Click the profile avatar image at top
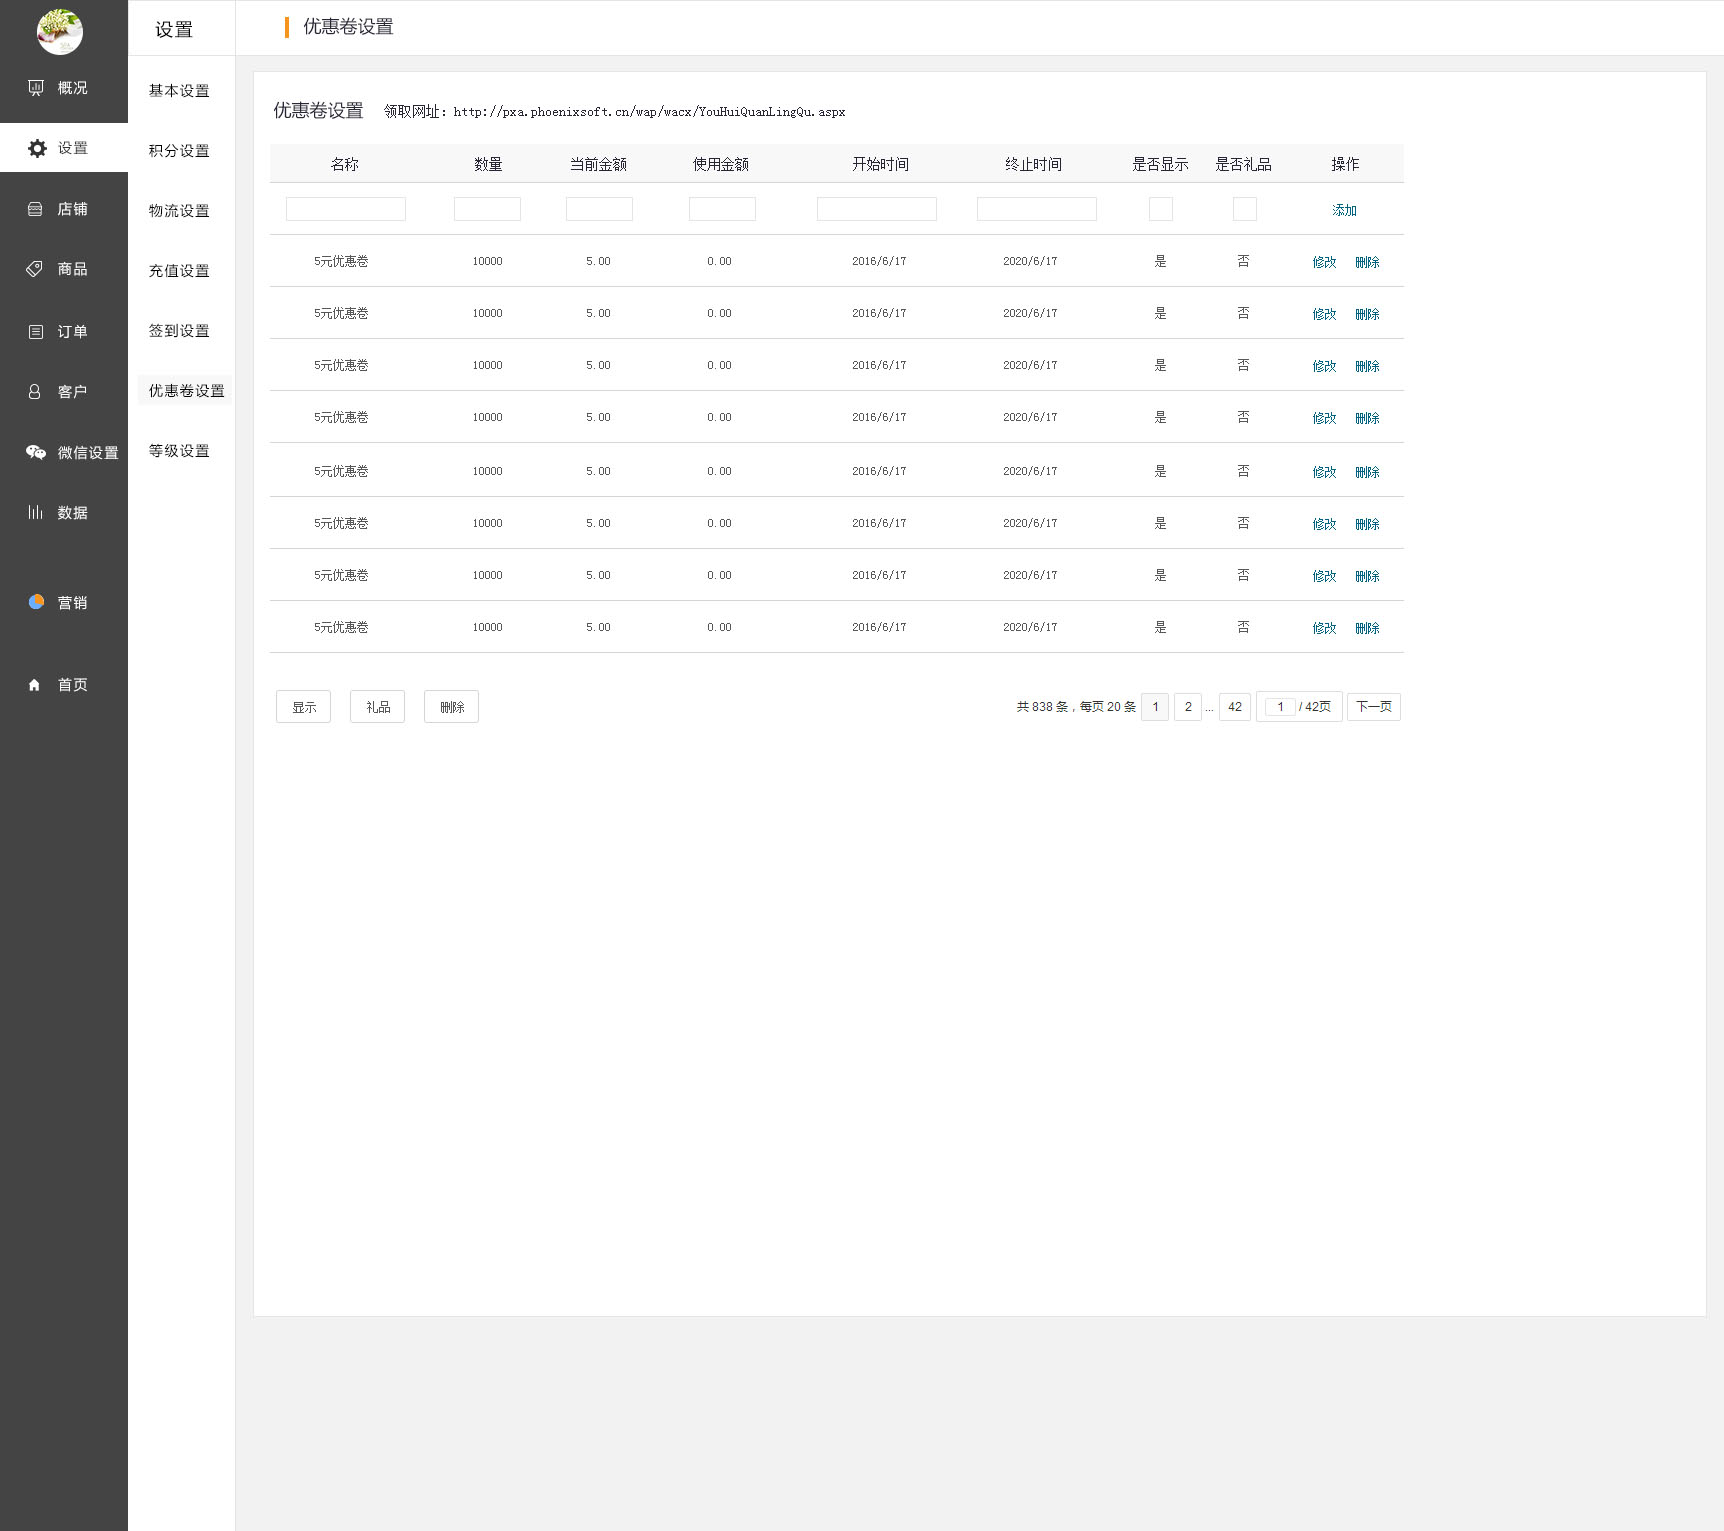 [60, 32]
